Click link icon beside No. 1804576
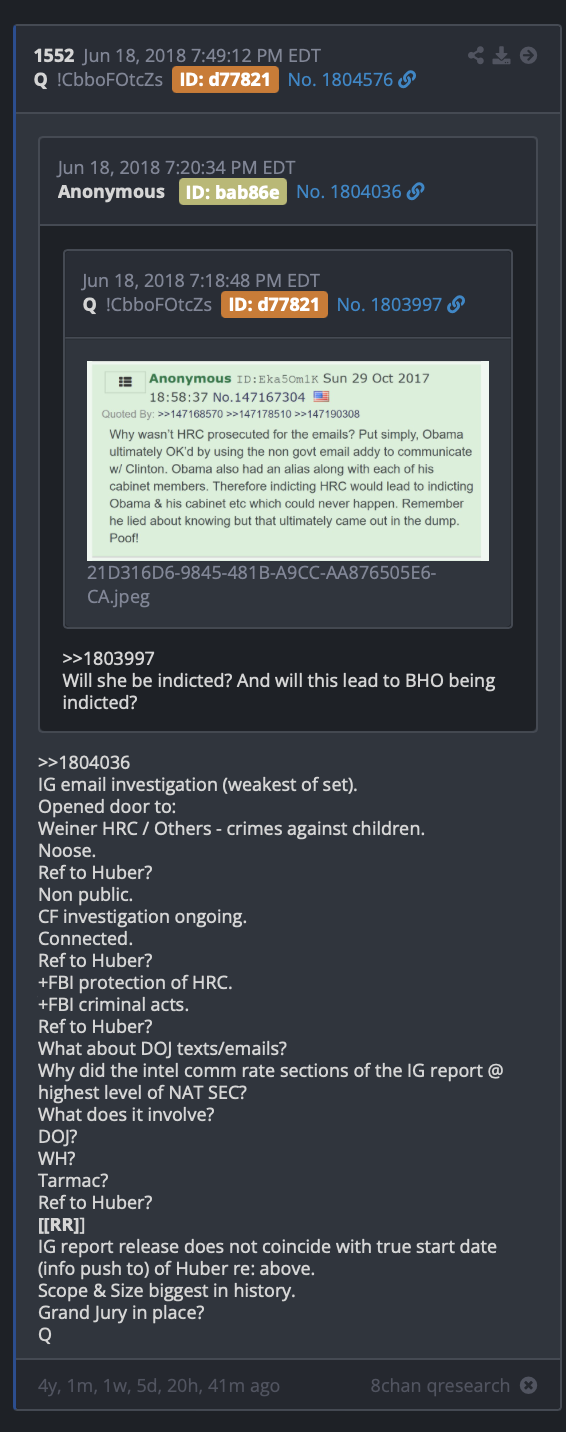 (407, 80)
